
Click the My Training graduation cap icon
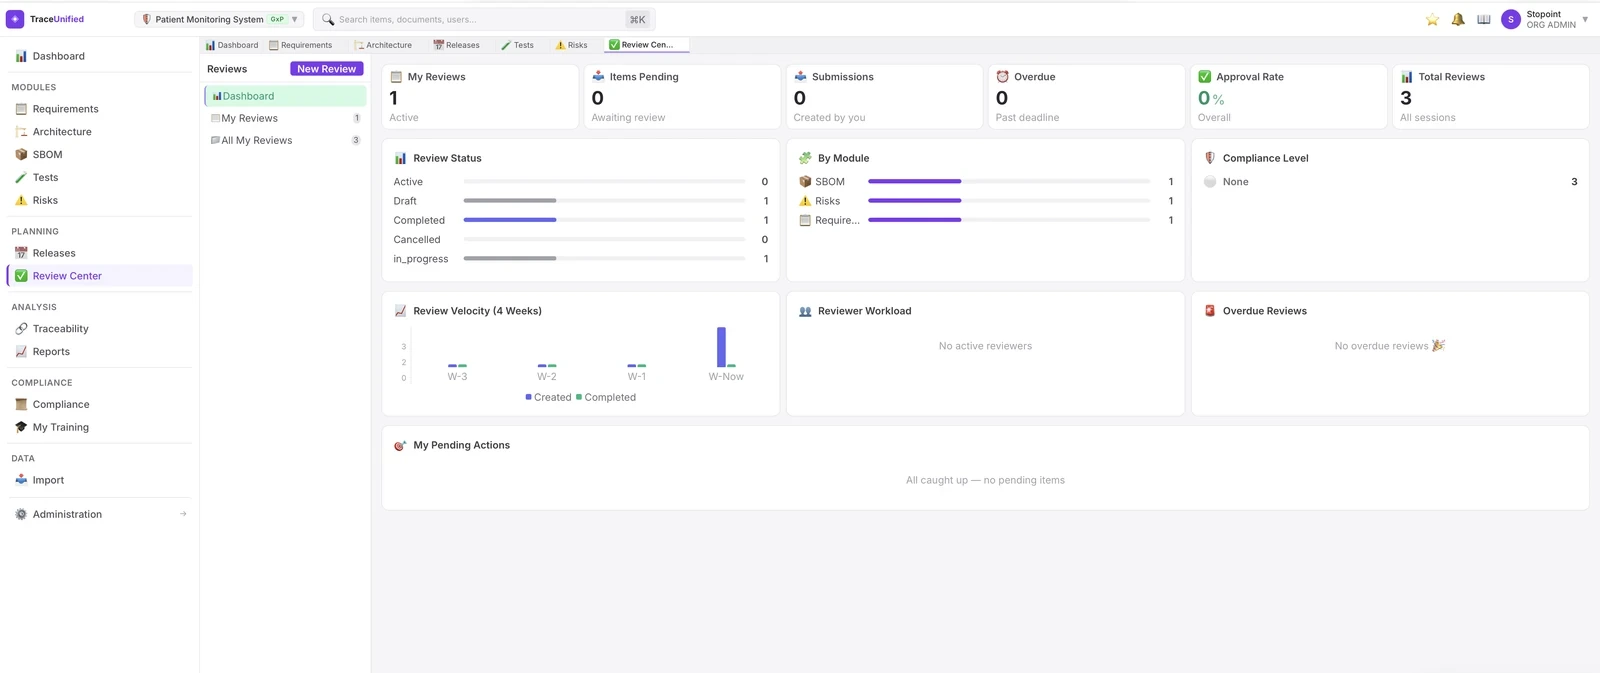[x=21, y=427]
